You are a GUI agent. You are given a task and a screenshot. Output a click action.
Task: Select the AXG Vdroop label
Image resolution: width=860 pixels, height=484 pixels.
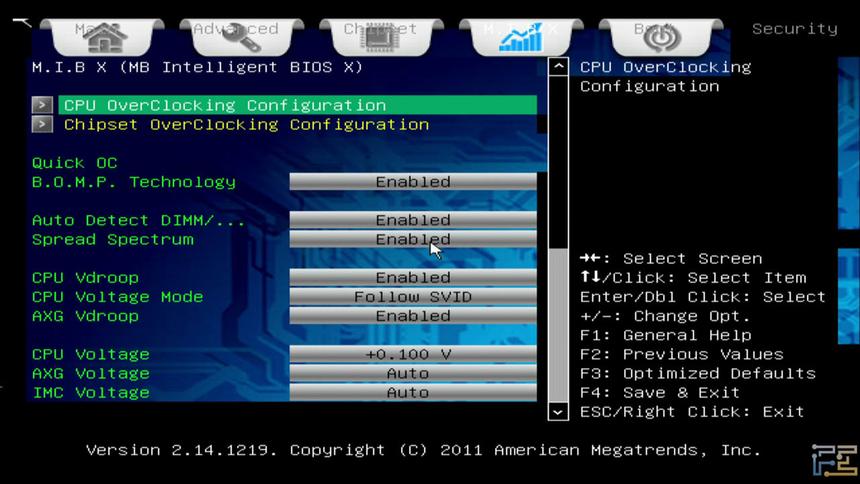click(x=86, y=316)
